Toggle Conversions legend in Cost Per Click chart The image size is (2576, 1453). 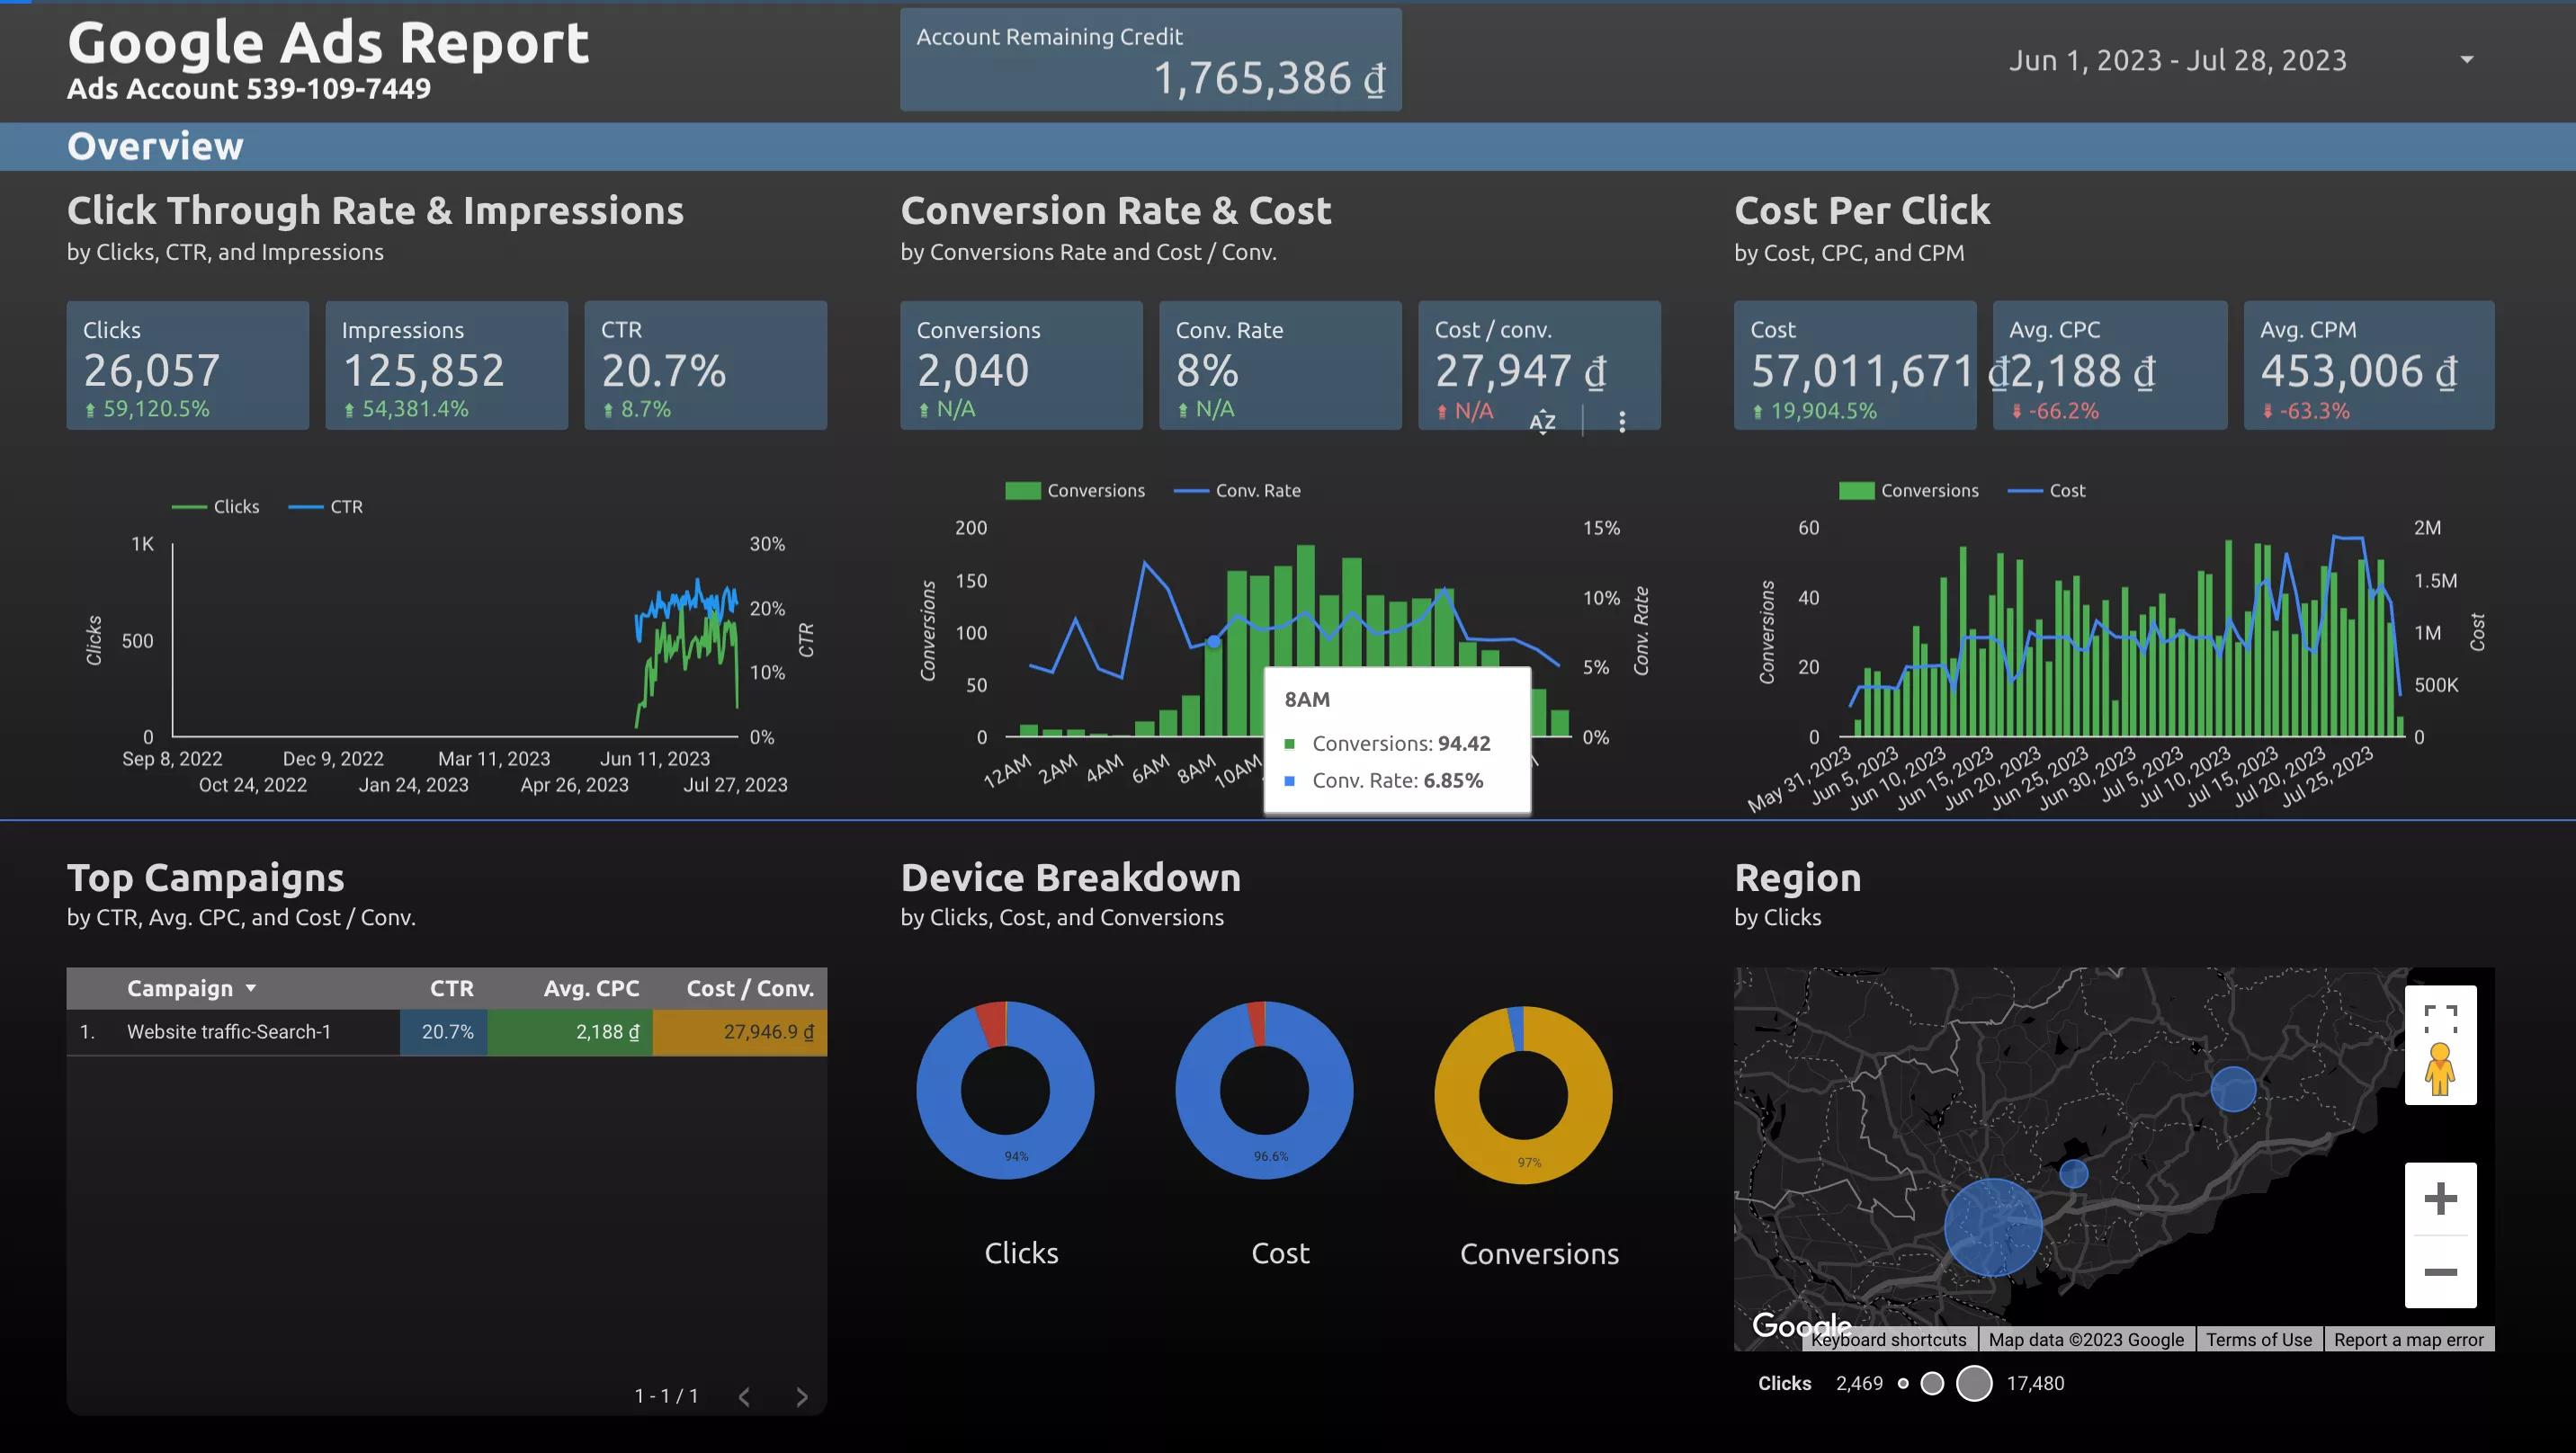1909,491
